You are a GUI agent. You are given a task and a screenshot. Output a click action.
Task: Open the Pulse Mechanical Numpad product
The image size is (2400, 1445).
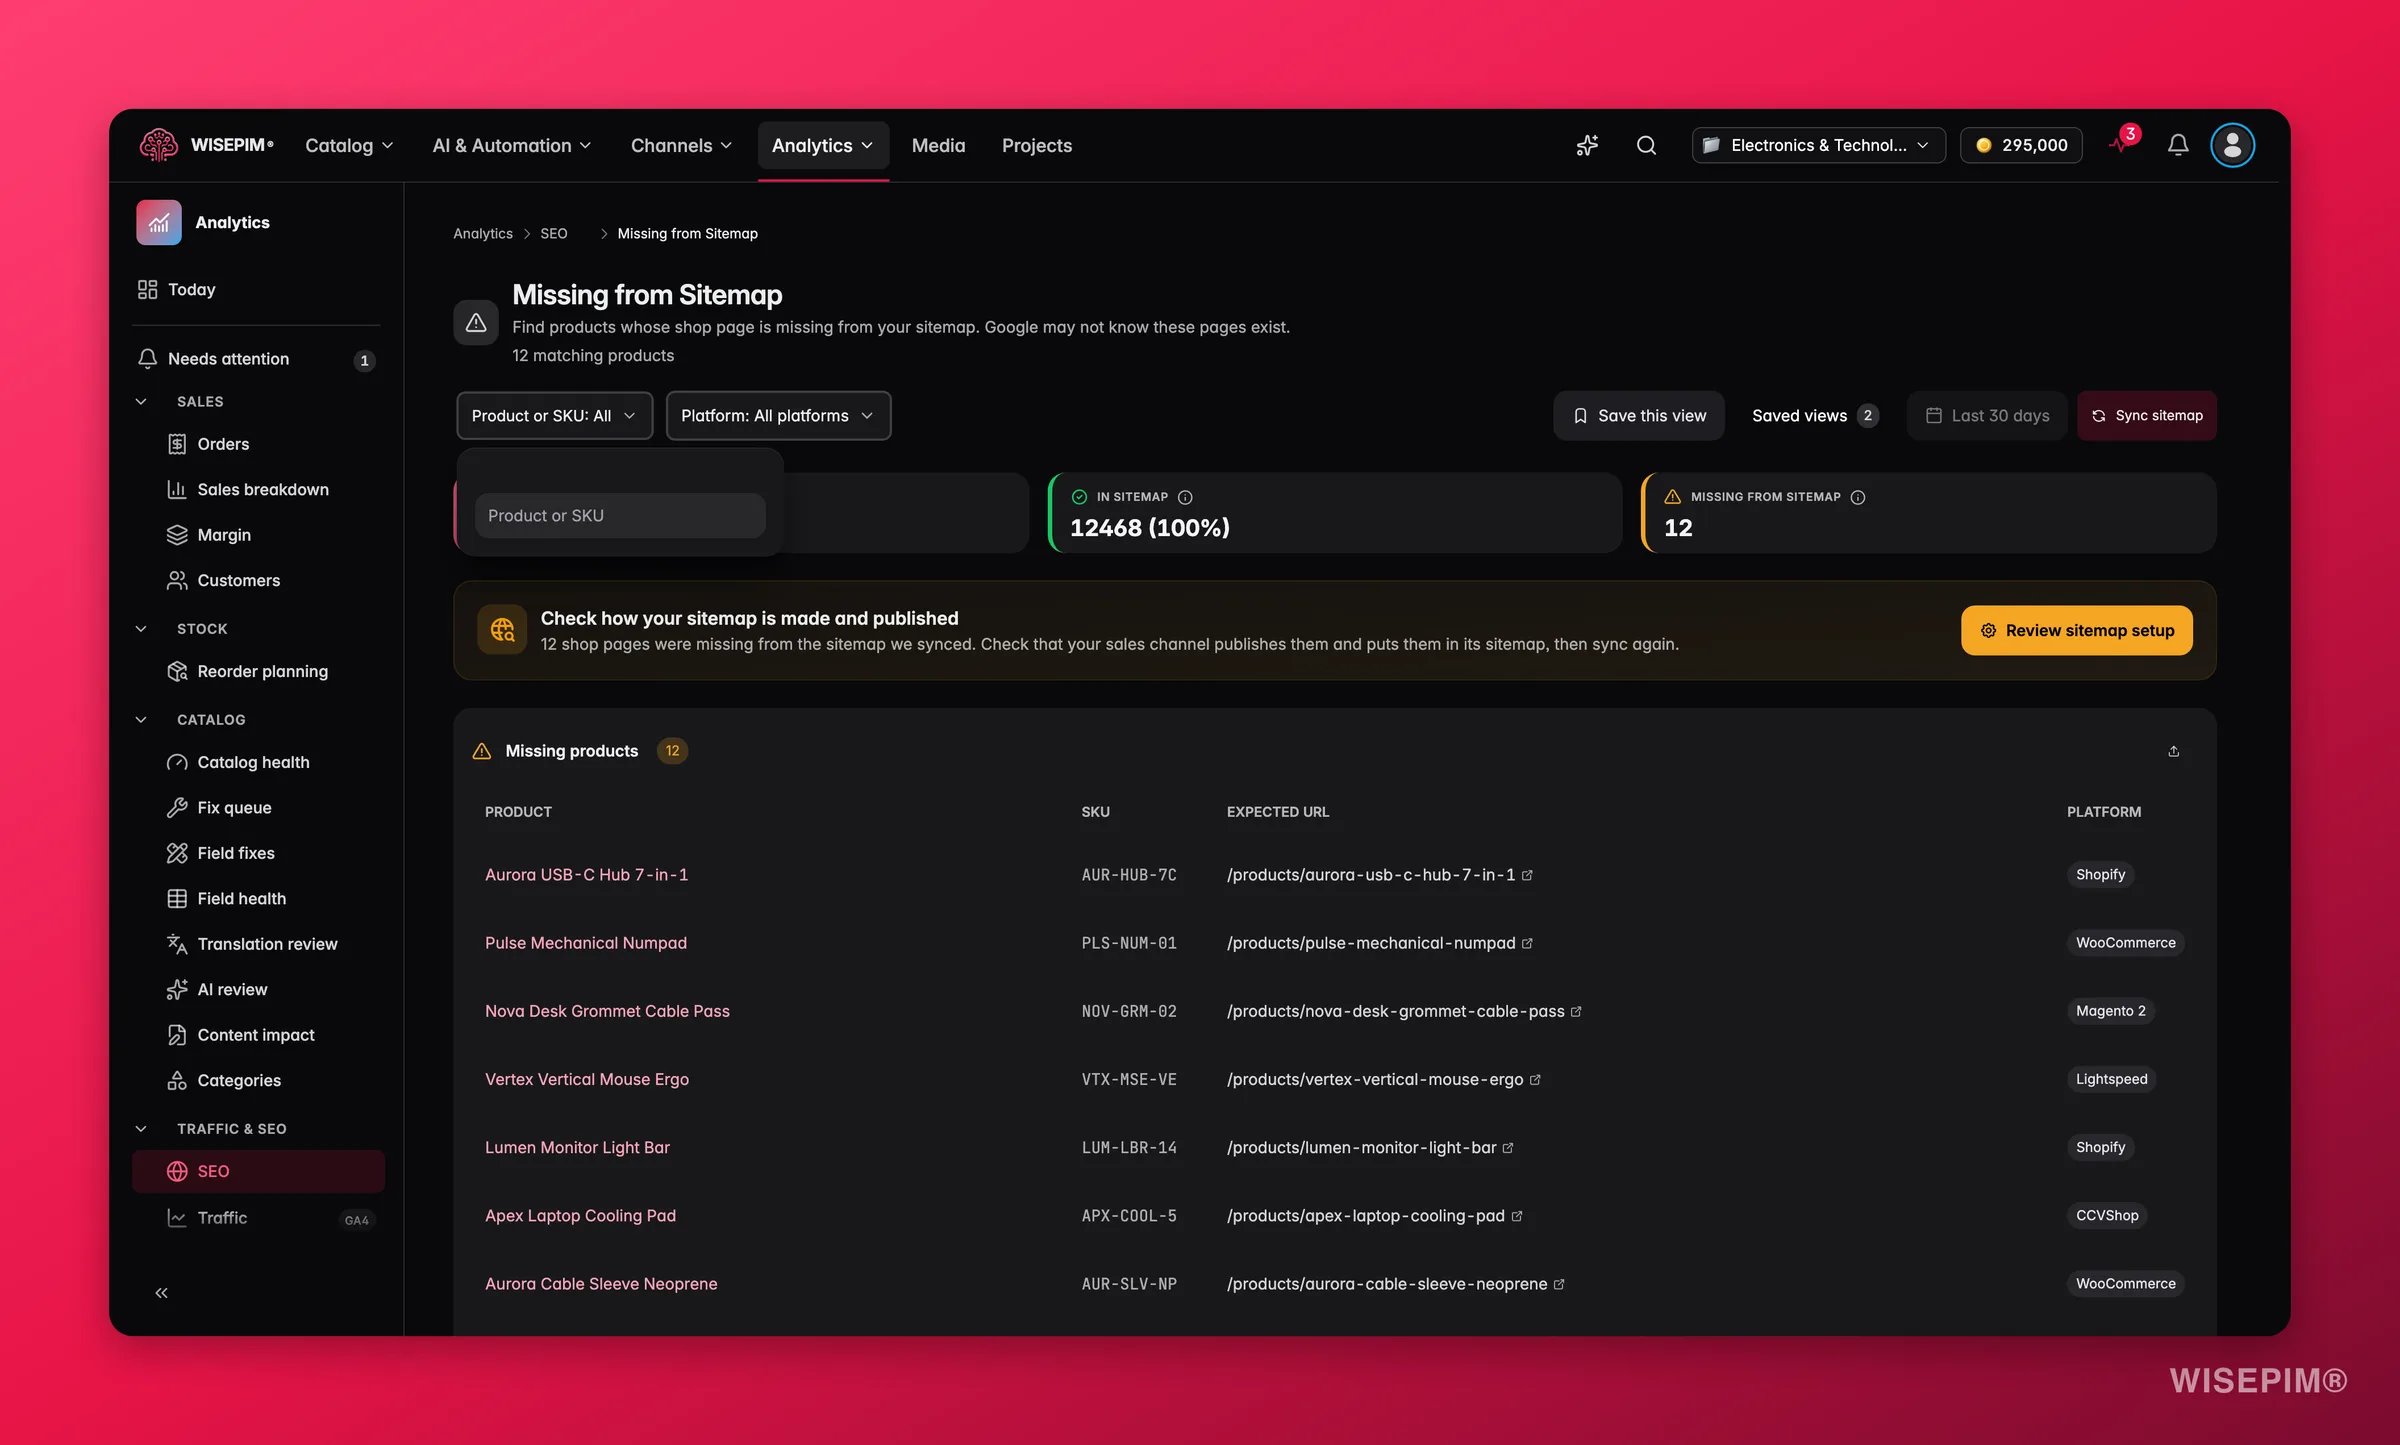click(586, 942)
